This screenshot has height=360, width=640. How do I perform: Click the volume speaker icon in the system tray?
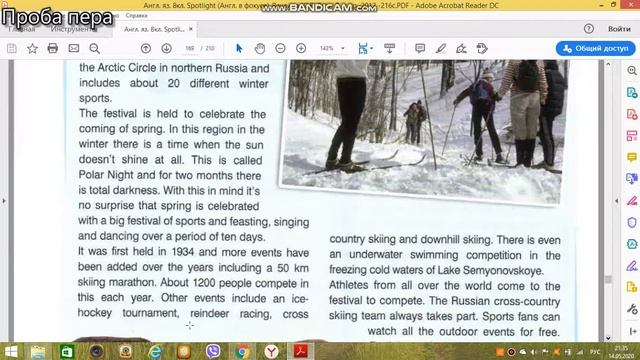533,352
